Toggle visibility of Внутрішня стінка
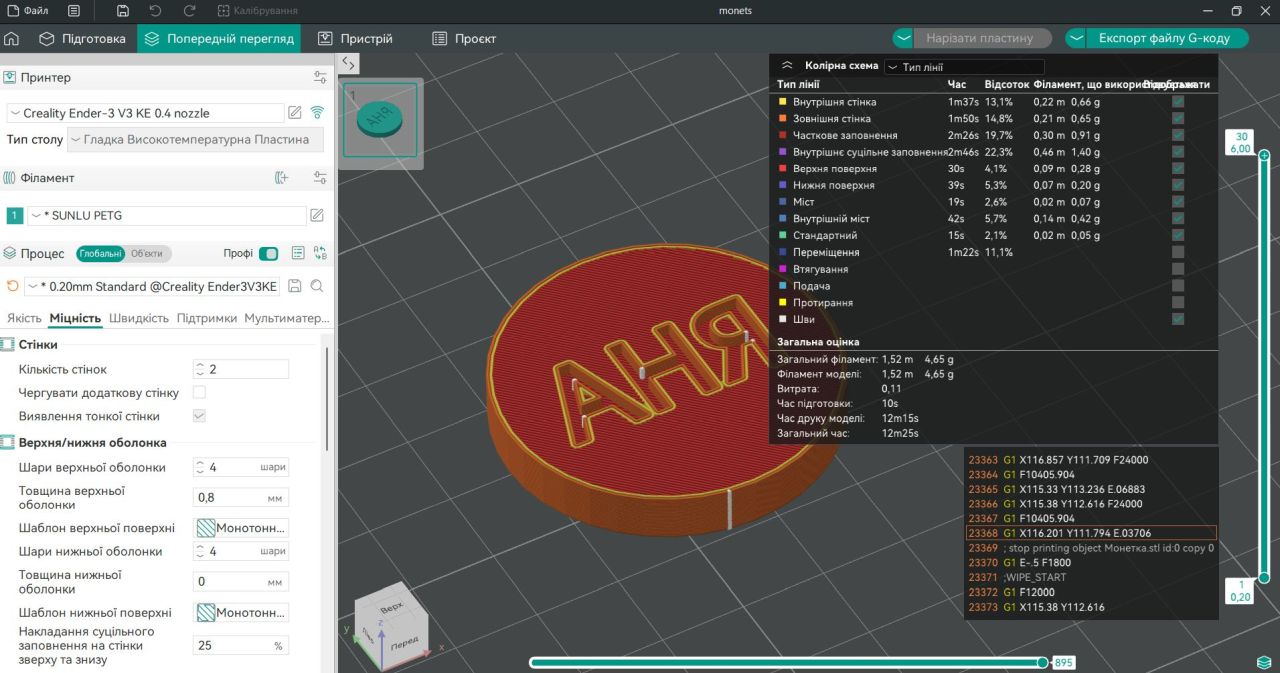The height and width of the screenshot is (673, 1280). (1178, 102)
